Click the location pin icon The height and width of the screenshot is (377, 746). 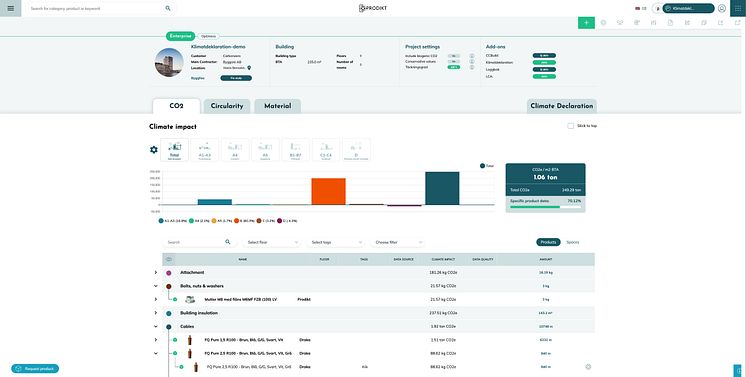click(x=249, y=68)
